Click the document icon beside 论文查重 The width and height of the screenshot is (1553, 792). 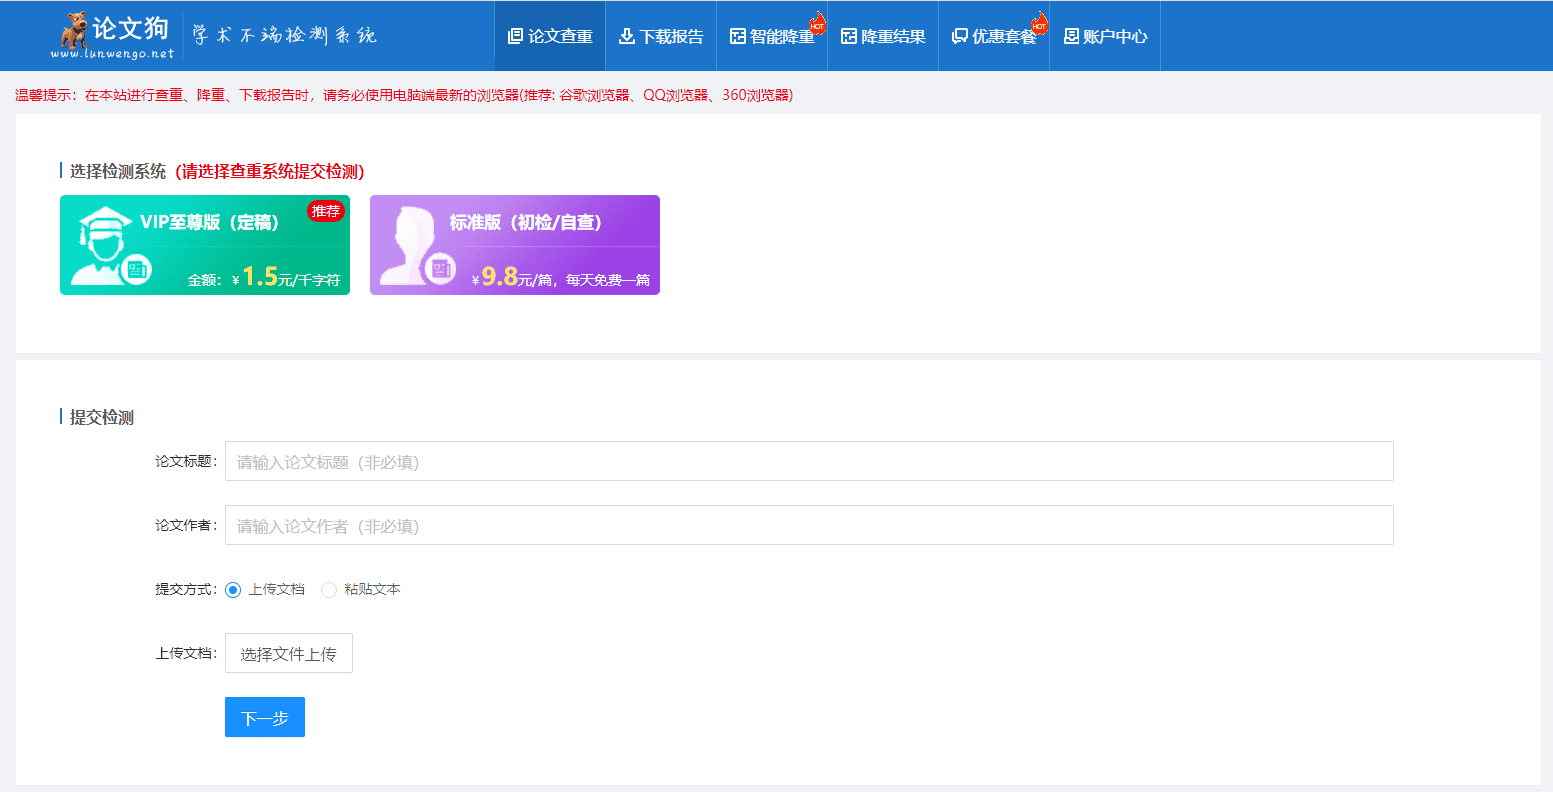pos(513,35)
